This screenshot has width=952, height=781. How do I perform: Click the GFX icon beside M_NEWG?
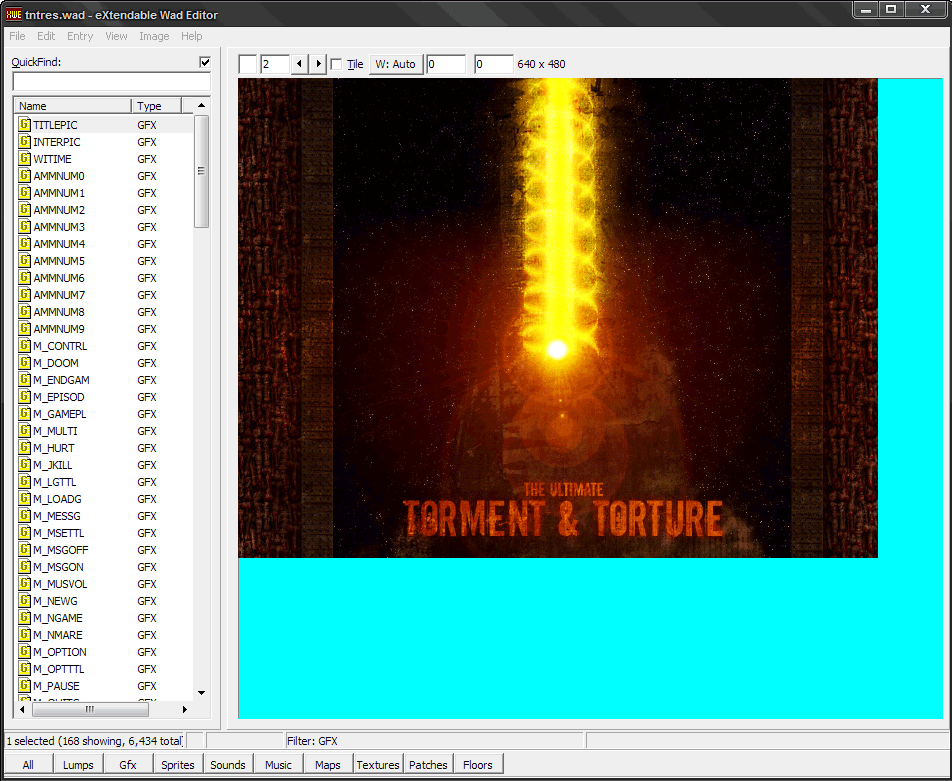tap(24, 601)
